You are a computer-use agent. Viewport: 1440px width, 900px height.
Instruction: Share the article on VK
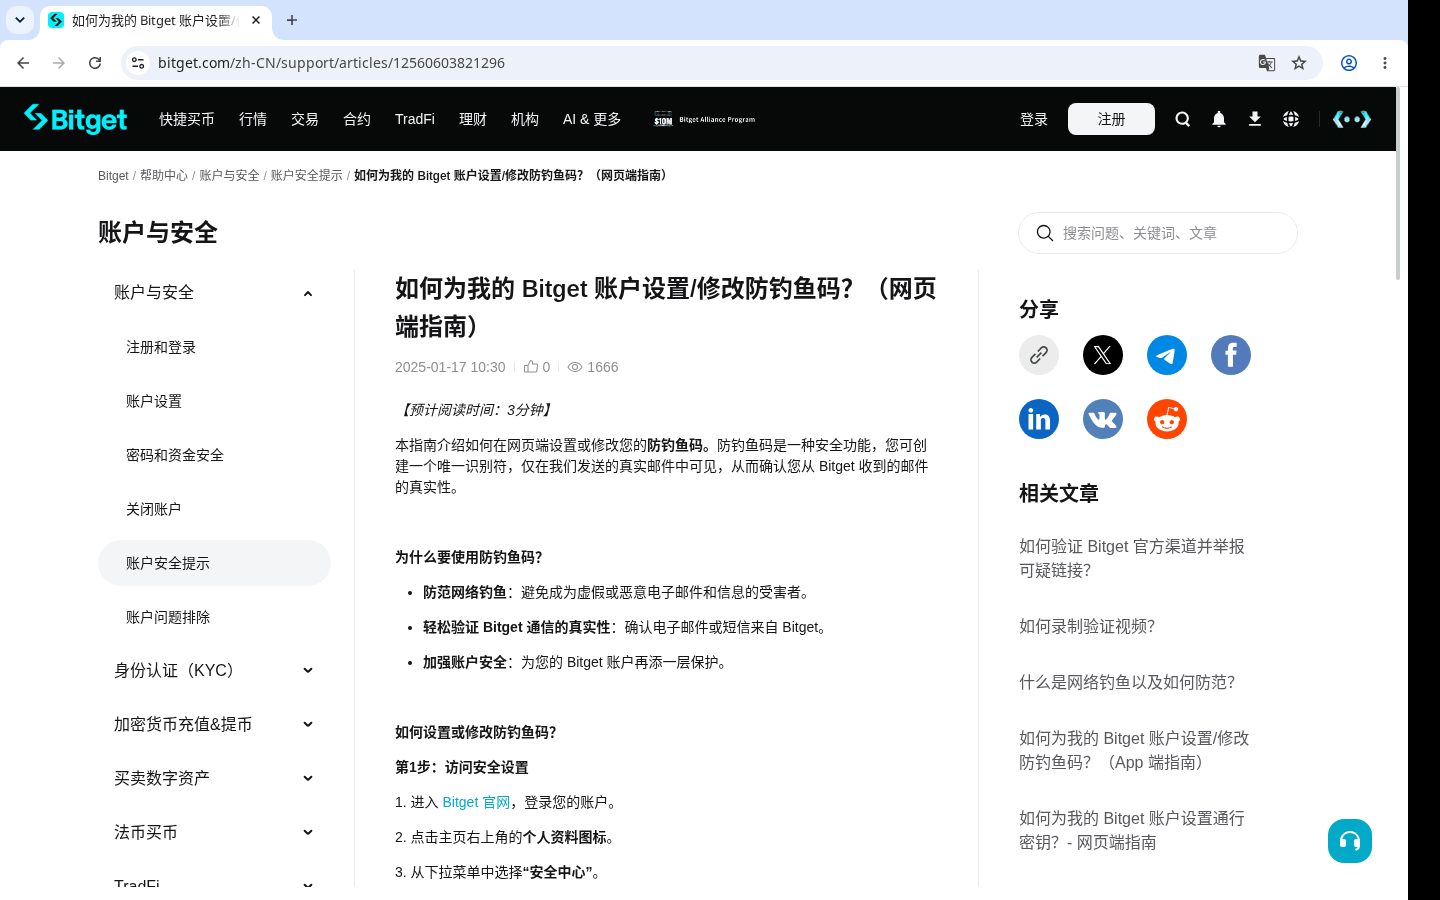[1103, 419]
